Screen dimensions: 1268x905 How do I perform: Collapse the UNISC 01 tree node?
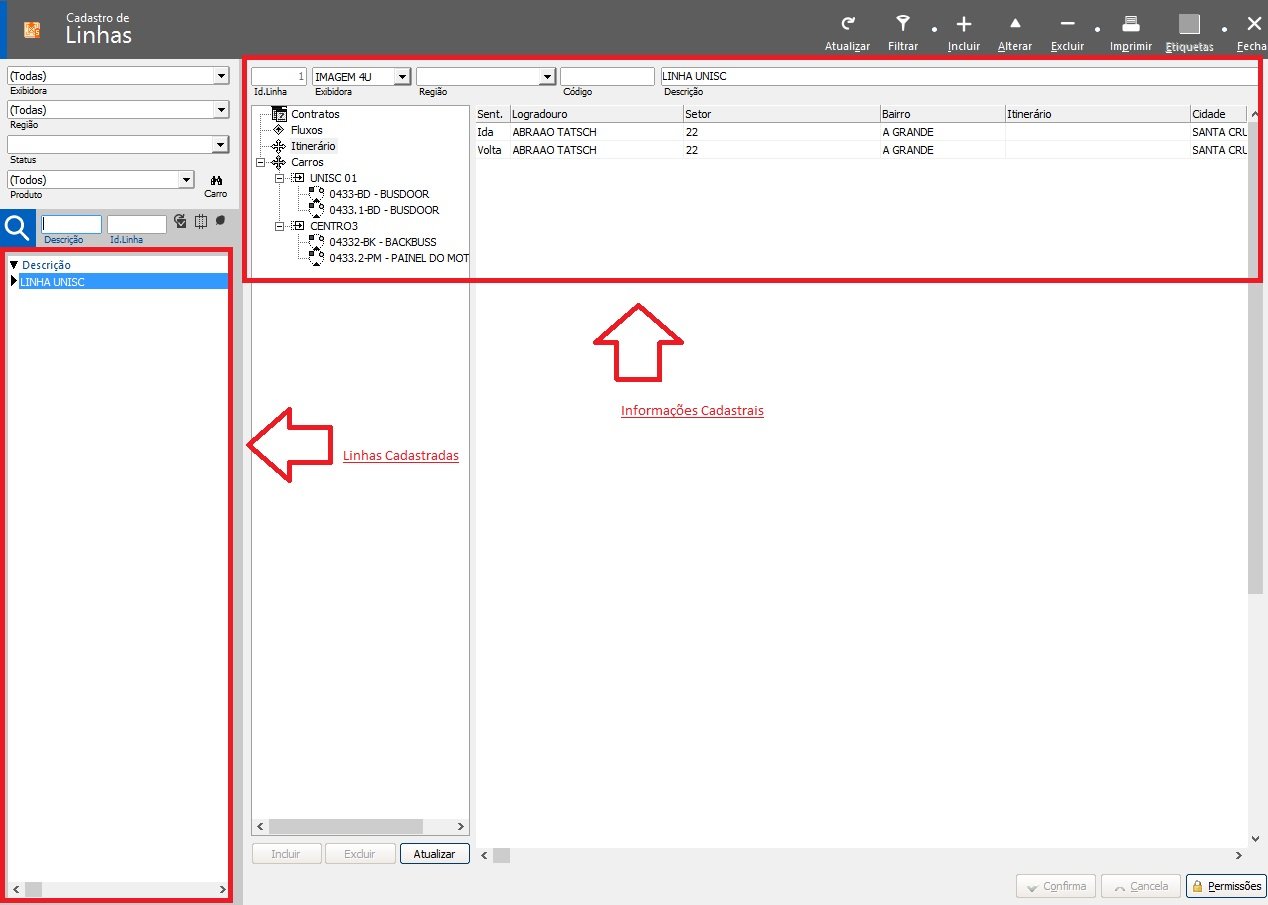point(281,178)
